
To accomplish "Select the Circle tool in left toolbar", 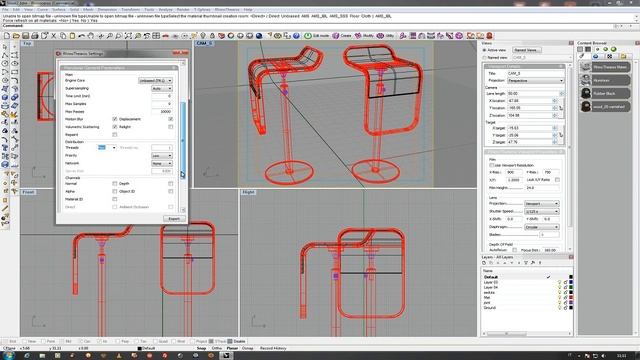I will pyautogui.click(x=5, y=64).
